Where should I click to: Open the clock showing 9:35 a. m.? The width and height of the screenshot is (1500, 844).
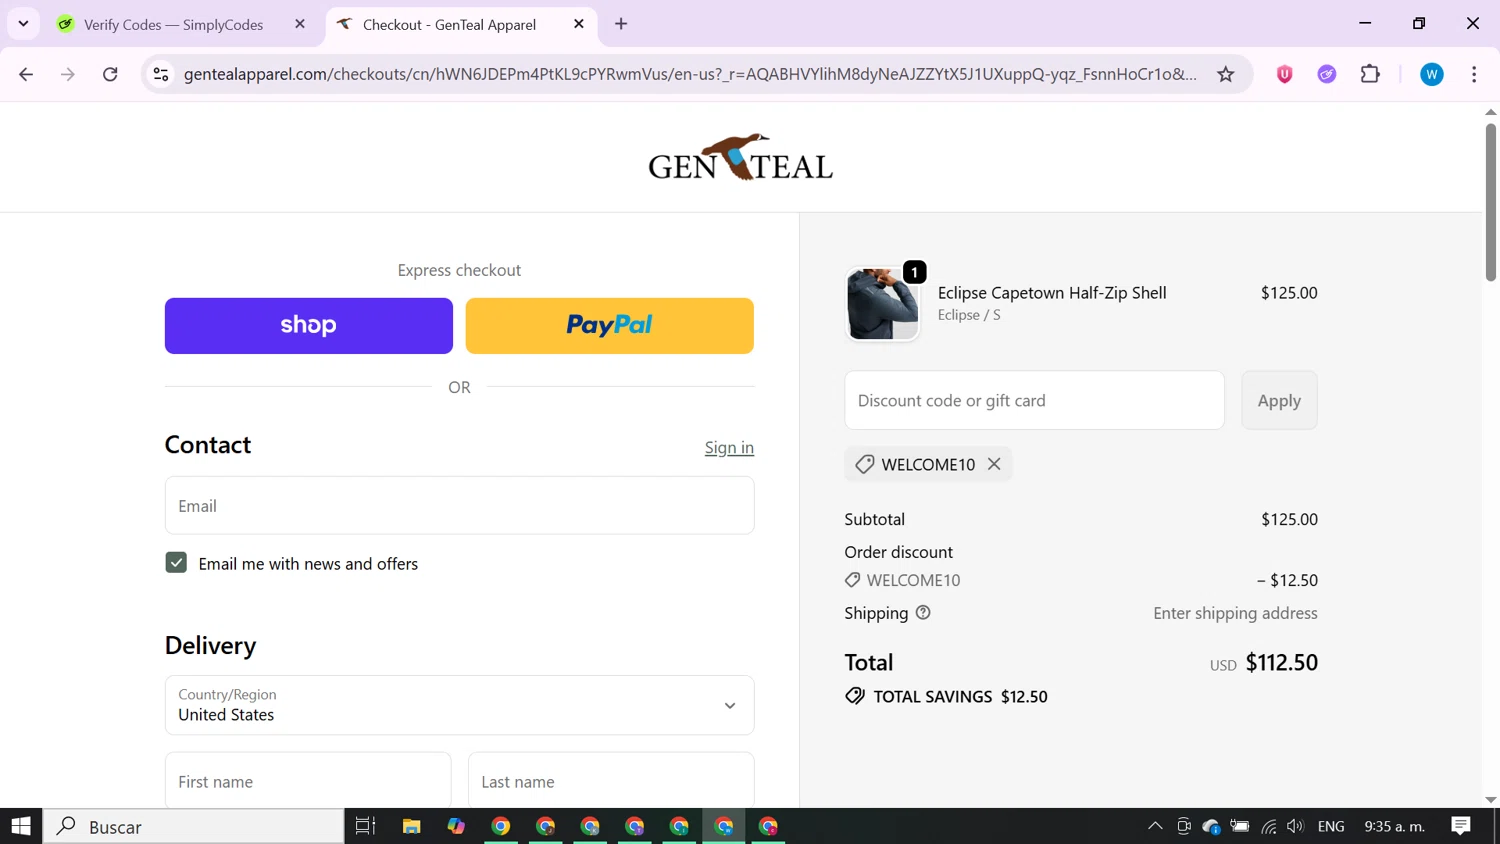1394,826
